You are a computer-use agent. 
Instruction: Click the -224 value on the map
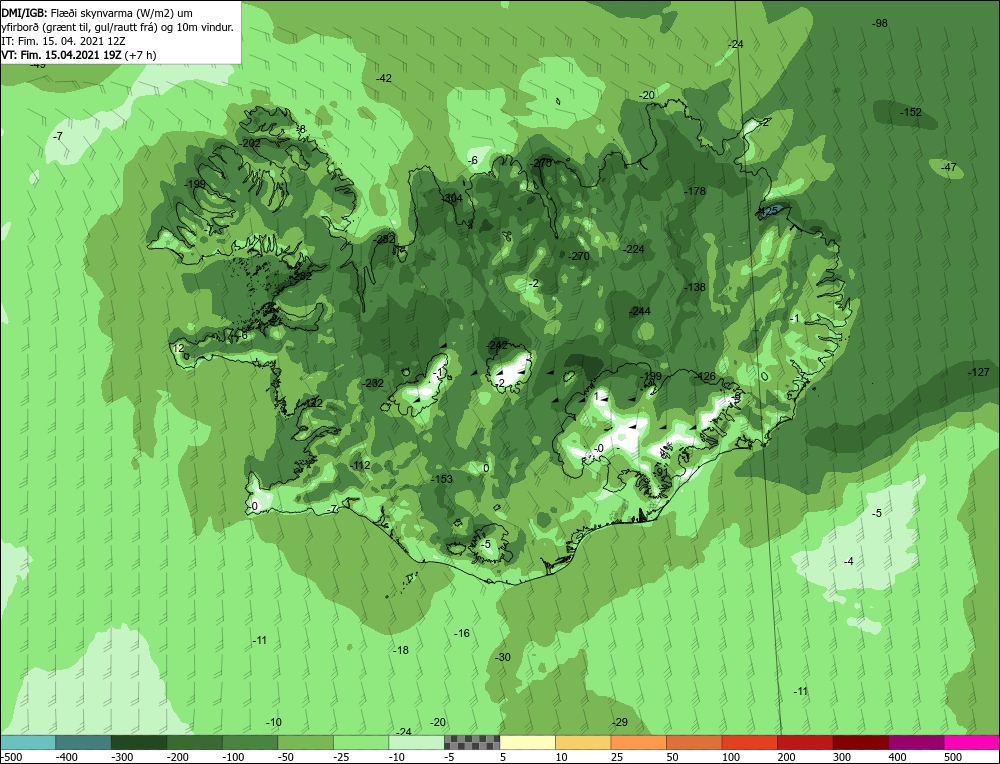(633, 249)
